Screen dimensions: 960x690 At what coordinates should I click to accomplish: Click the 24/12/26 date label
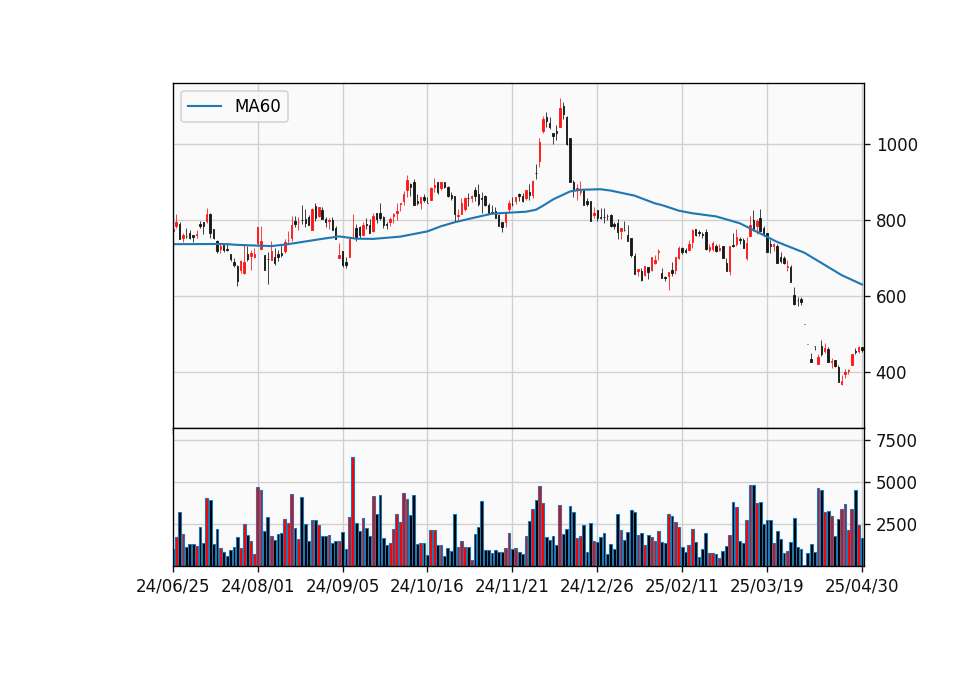(597, 587)
